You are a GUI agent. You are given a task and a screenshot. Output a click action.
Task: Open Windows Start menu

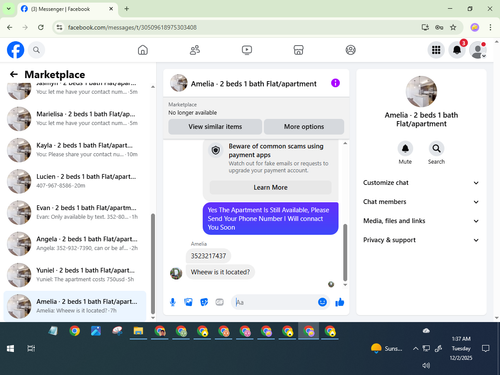(10, 348)
